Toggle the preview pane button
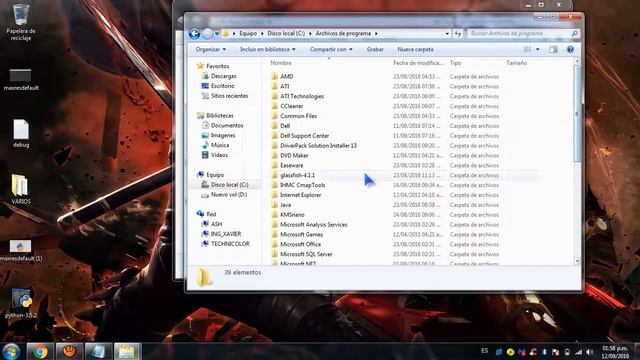640x360 pixels. 553,49
